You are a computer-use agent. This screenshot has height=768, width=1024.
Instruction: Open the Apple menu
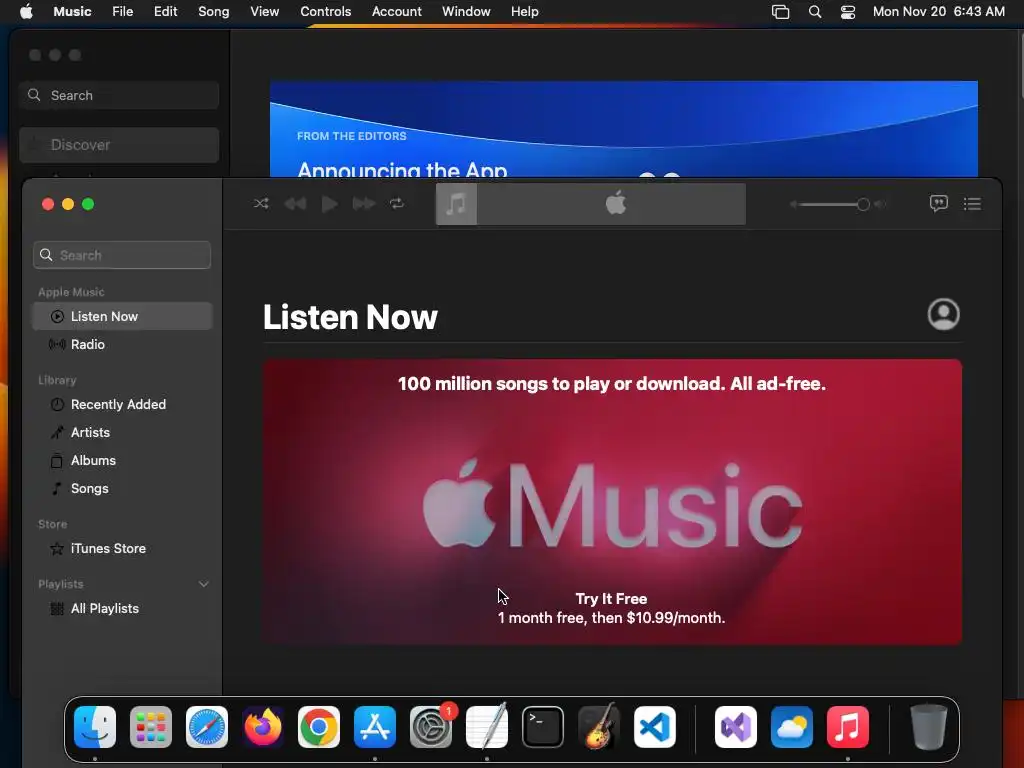click(x=26, y=11)
